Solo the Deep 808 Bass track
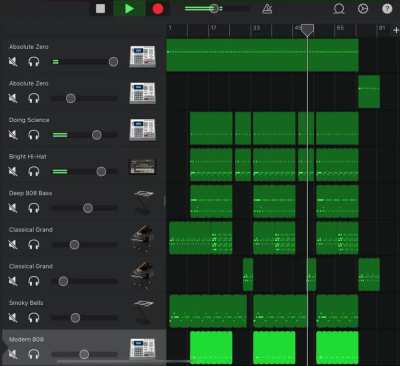Viewport: 400px width, 366px height. pos(34,208)
